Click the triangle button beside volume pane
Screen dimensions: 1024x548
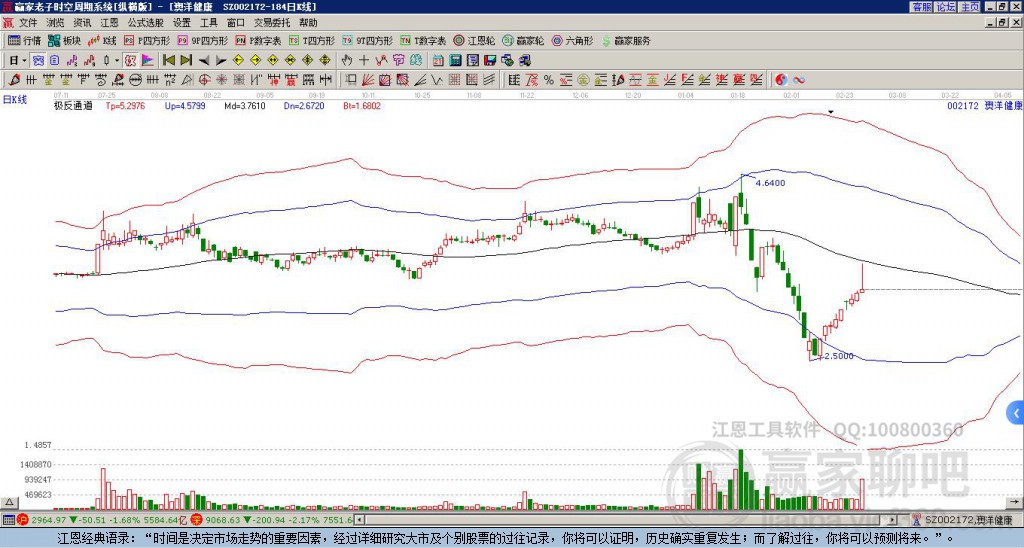pyautogui.click(x=9, y=502)
